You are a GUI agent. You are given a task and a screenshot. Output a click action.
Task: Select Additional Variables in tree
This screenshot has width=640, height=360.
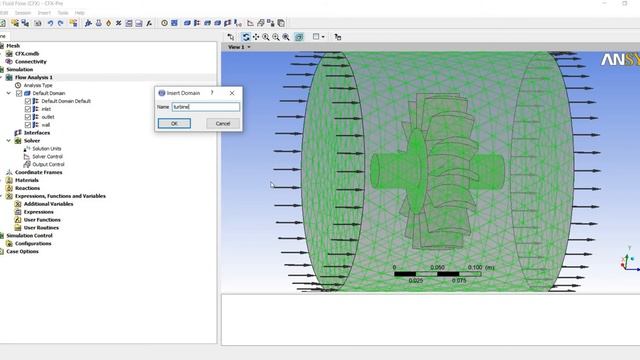48,204
